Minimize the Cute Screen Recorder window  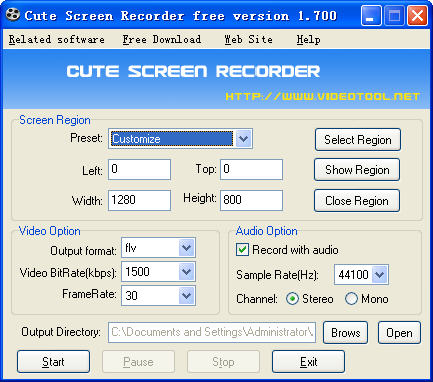[x=371, y=15]
